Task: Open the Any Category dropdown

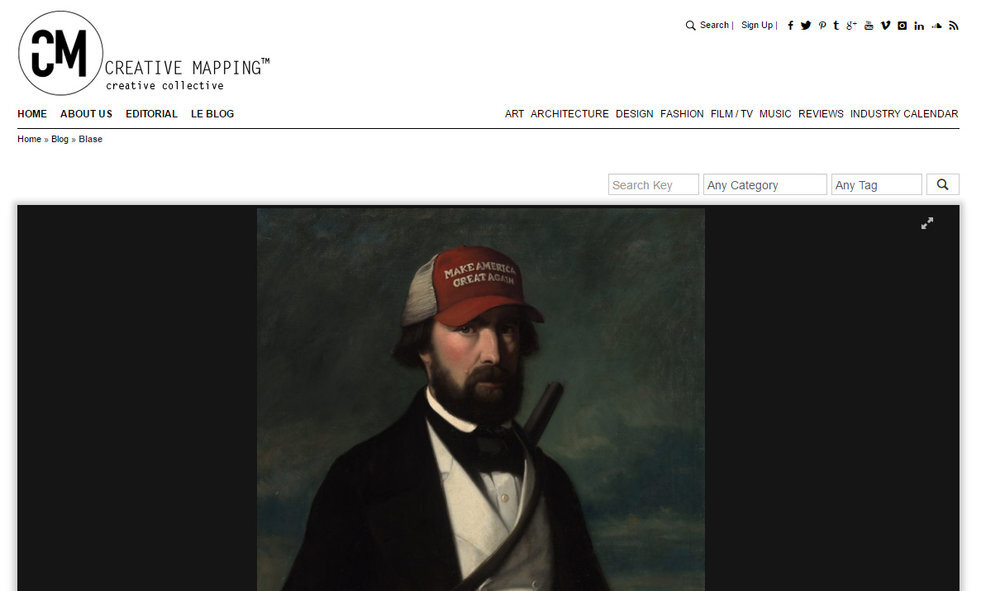Action: click(x=765, y=185)
